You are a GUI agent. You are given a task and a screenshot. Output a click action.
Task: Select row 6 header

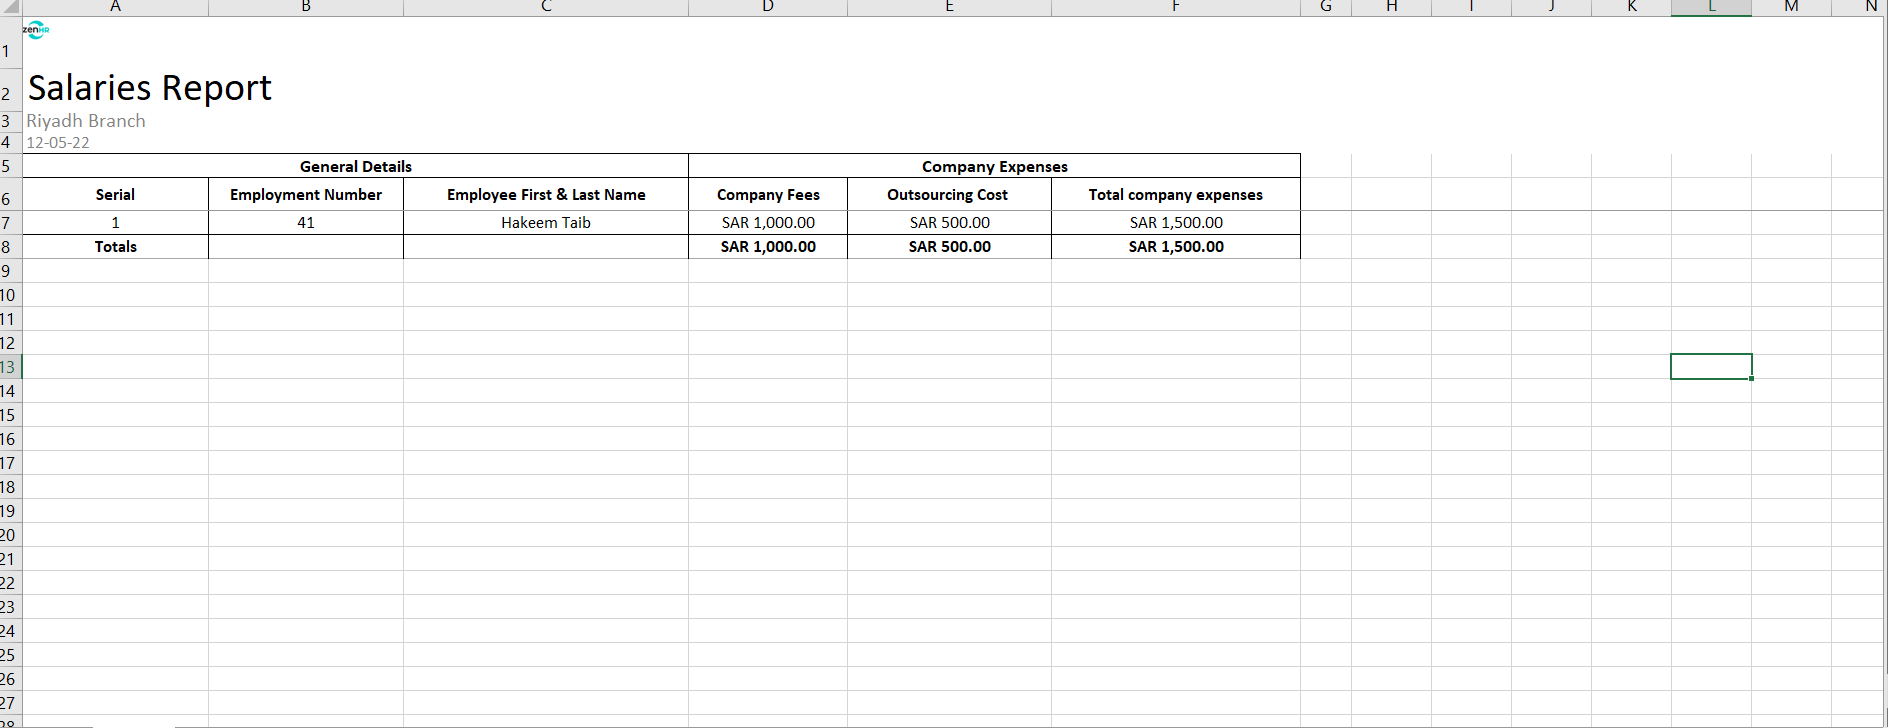10,194
